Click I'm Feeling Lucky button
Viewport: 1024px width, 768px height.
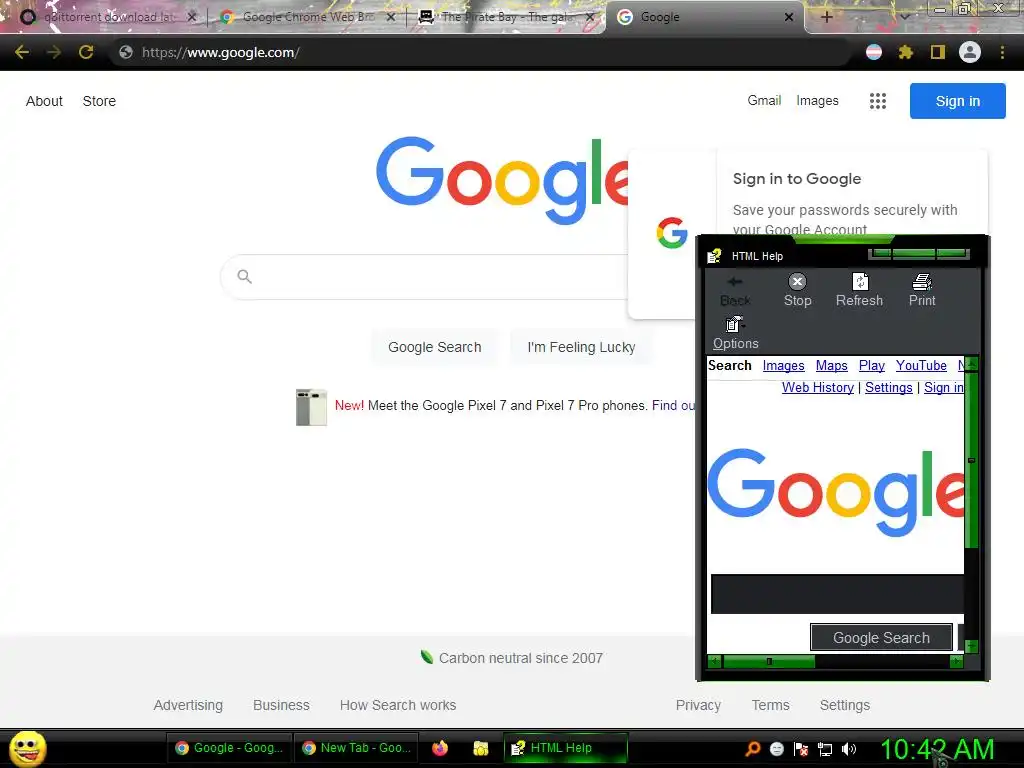tap(581, 347)
